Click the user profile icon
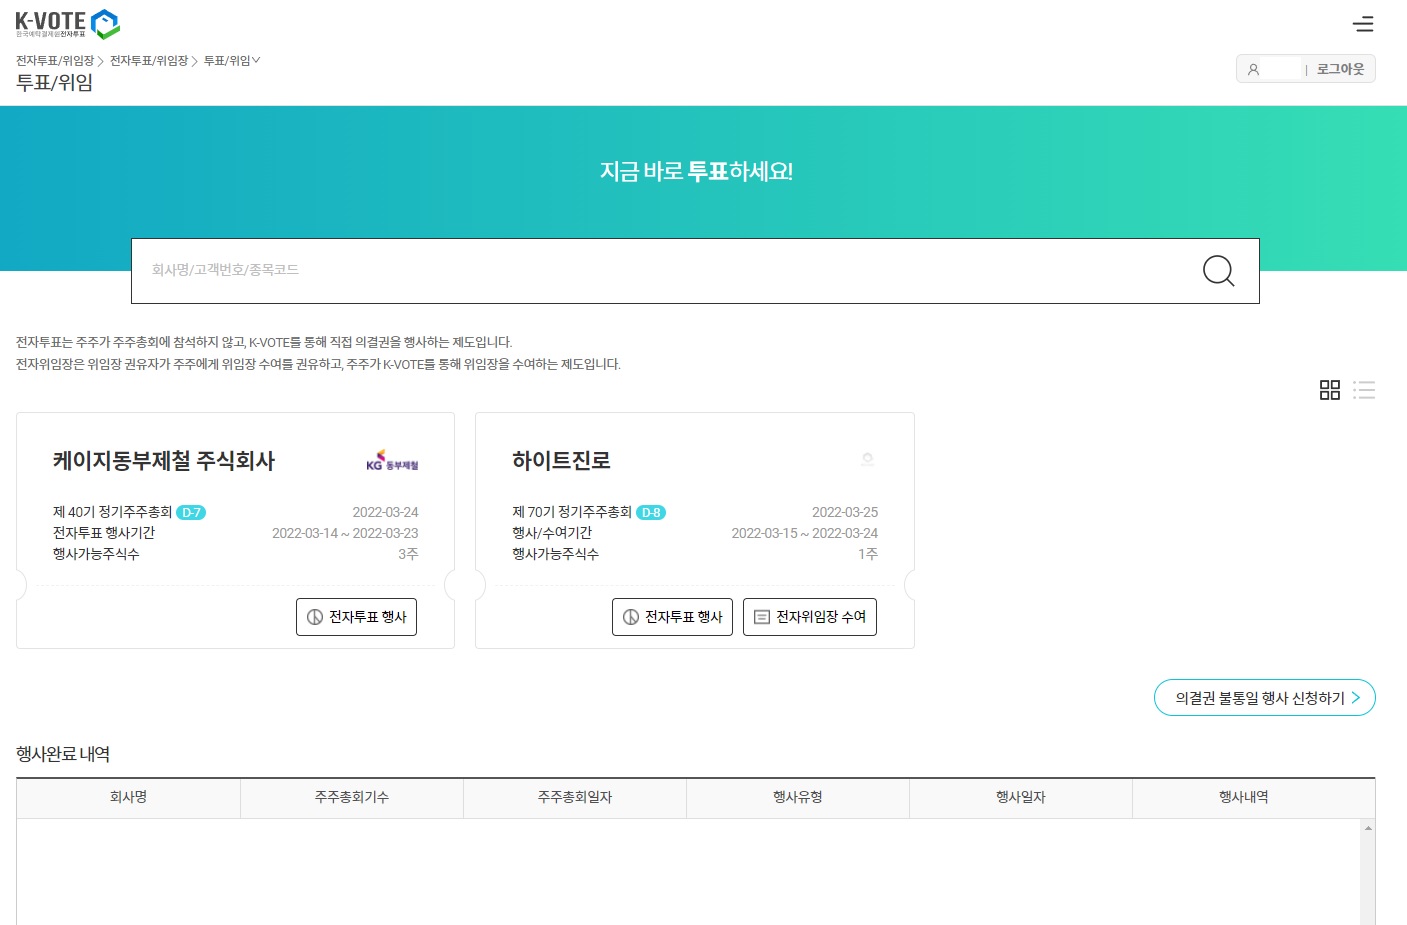The image size is (1407, 925). [1253, 69]
